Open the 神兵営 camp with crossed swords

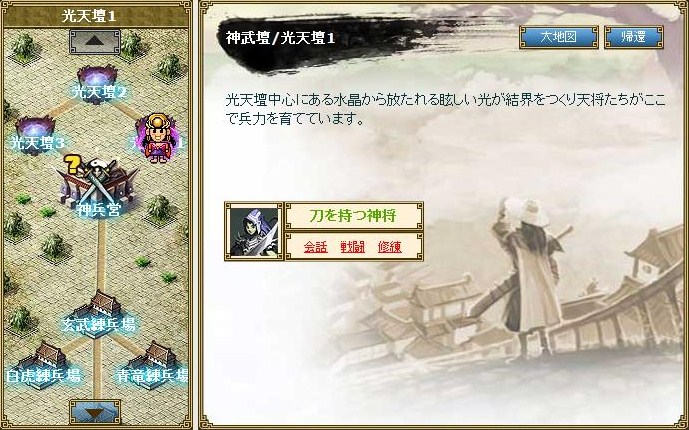click(98, 189)
